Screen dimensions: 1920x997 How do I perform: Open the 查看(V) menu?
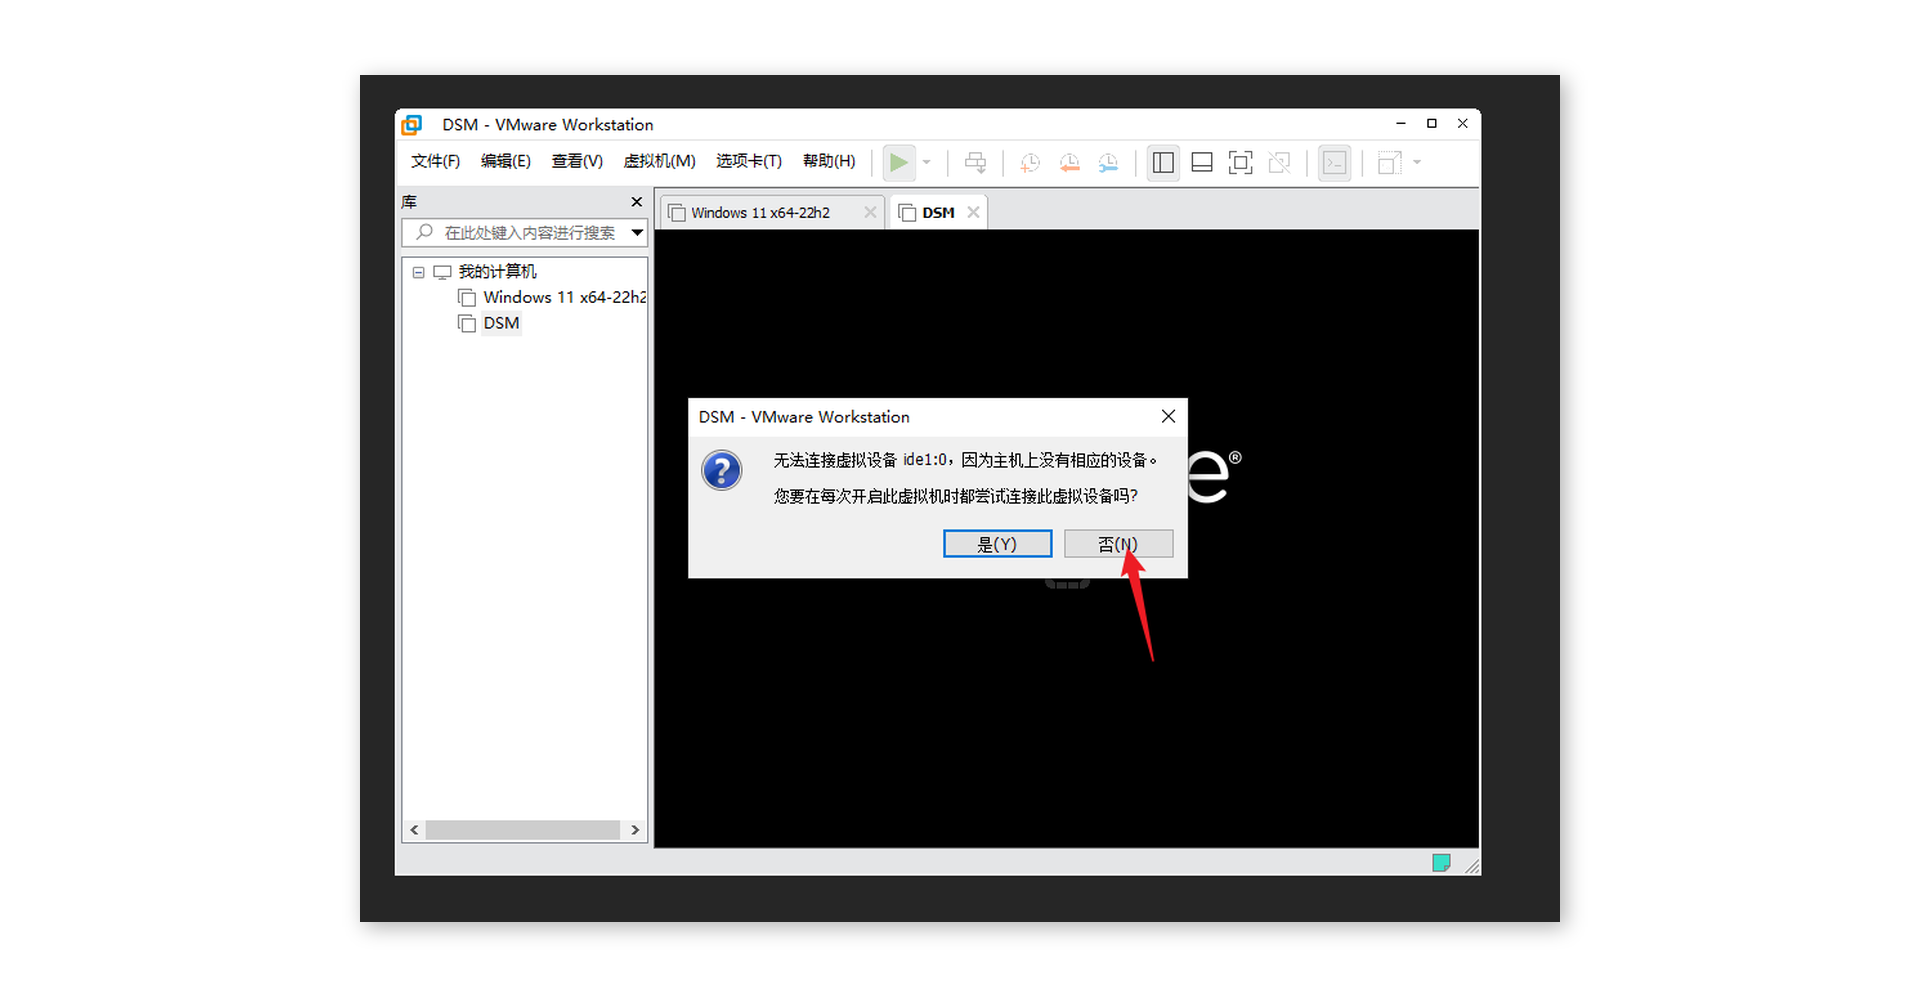(577, 161)
